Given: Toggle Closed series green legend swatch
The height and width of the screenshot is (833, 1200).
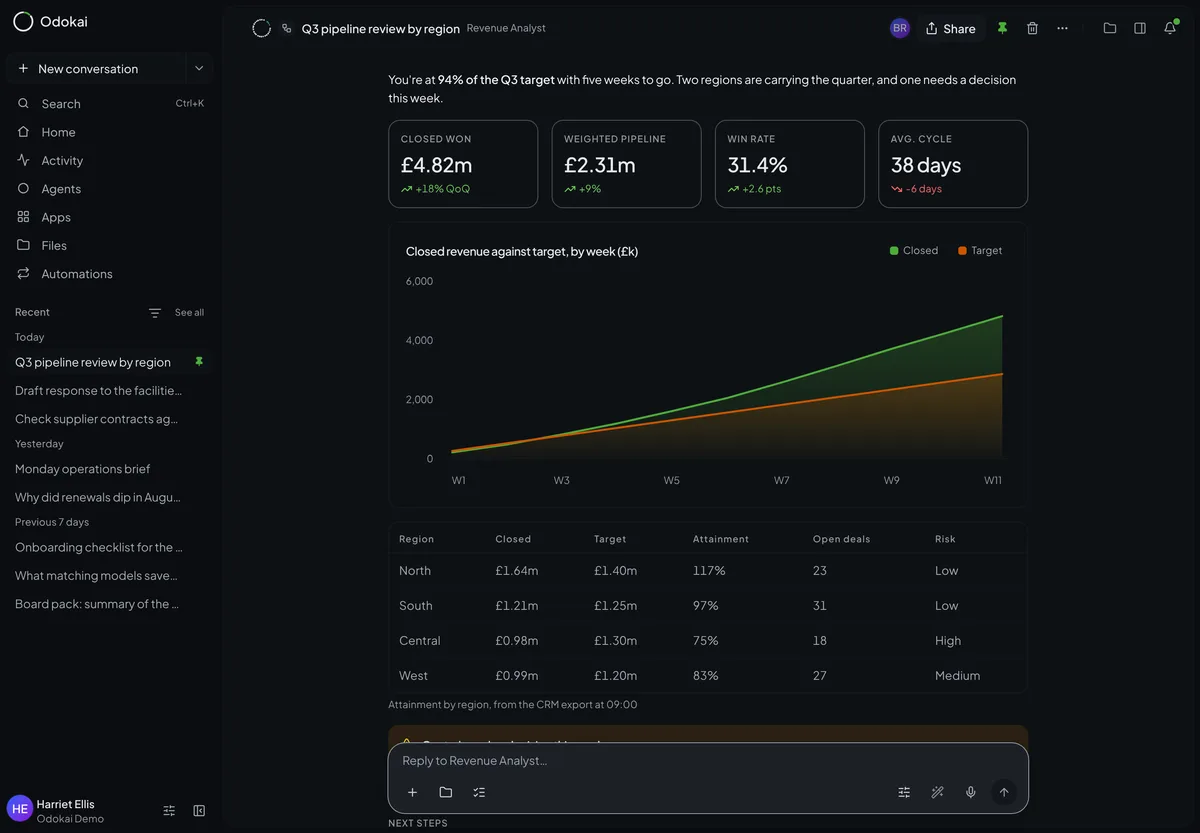Looking at the screenshot, I should tap(894, 251).
